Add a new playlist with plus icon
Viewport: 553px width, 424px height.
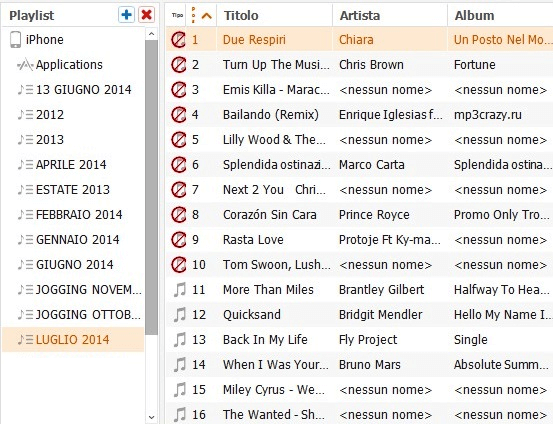click(x=126, y=15)
